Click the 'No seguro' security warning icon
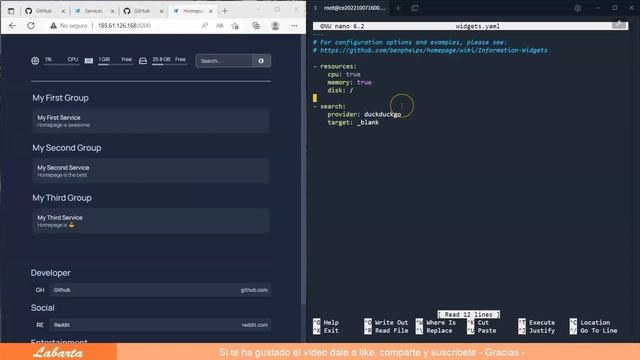This screenshot has width=640, height=360. [53, 25]
